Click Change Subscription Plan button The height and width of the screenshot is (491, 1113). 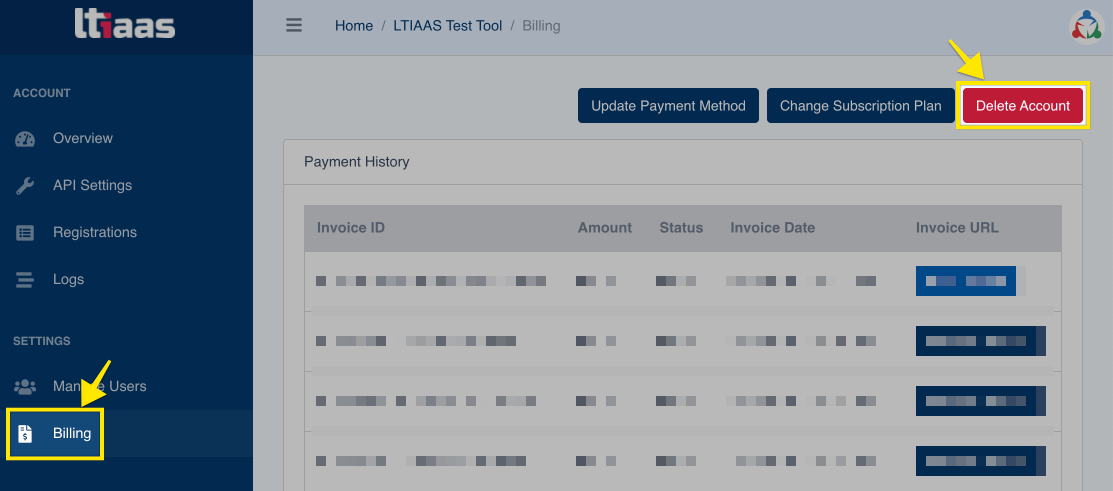coord(860,106)
